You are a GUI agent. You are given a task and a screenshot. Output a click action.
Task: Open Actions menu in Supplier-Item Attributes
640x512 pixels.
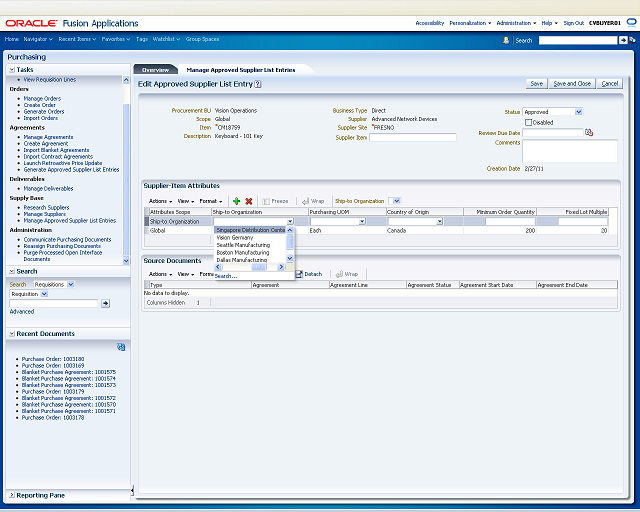pyautogui.click(x=160, y=201)
